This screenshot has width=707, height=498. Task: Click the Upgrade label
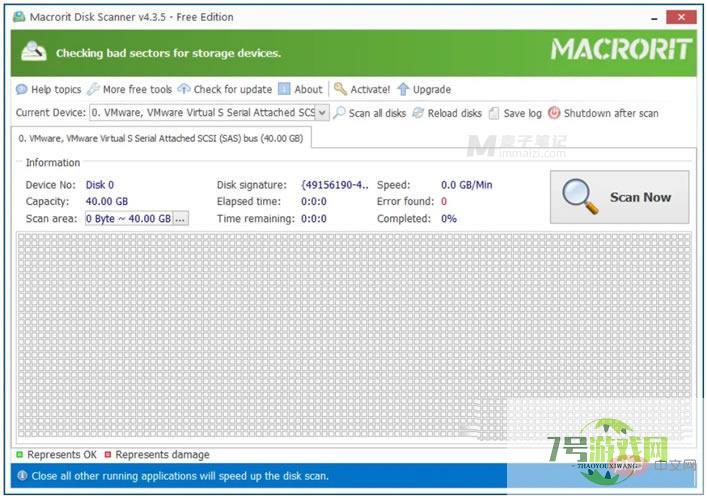(432, 90)
